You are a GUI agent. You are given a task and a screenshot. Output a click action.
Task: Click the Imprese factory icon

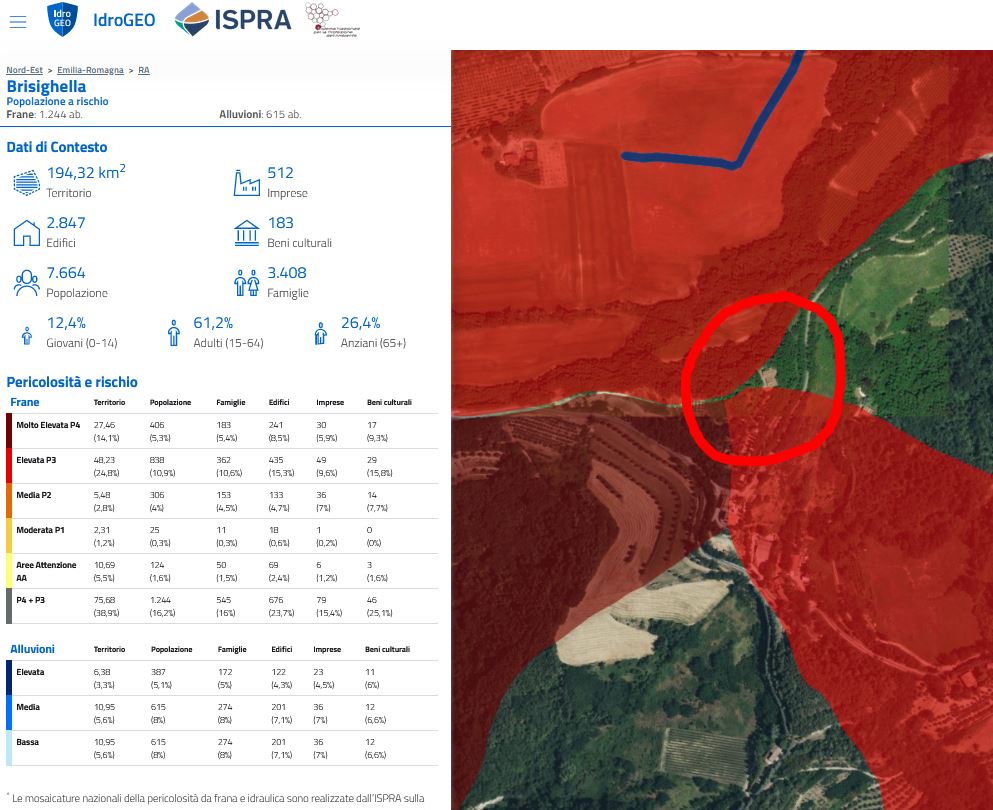tap(247, 182)
